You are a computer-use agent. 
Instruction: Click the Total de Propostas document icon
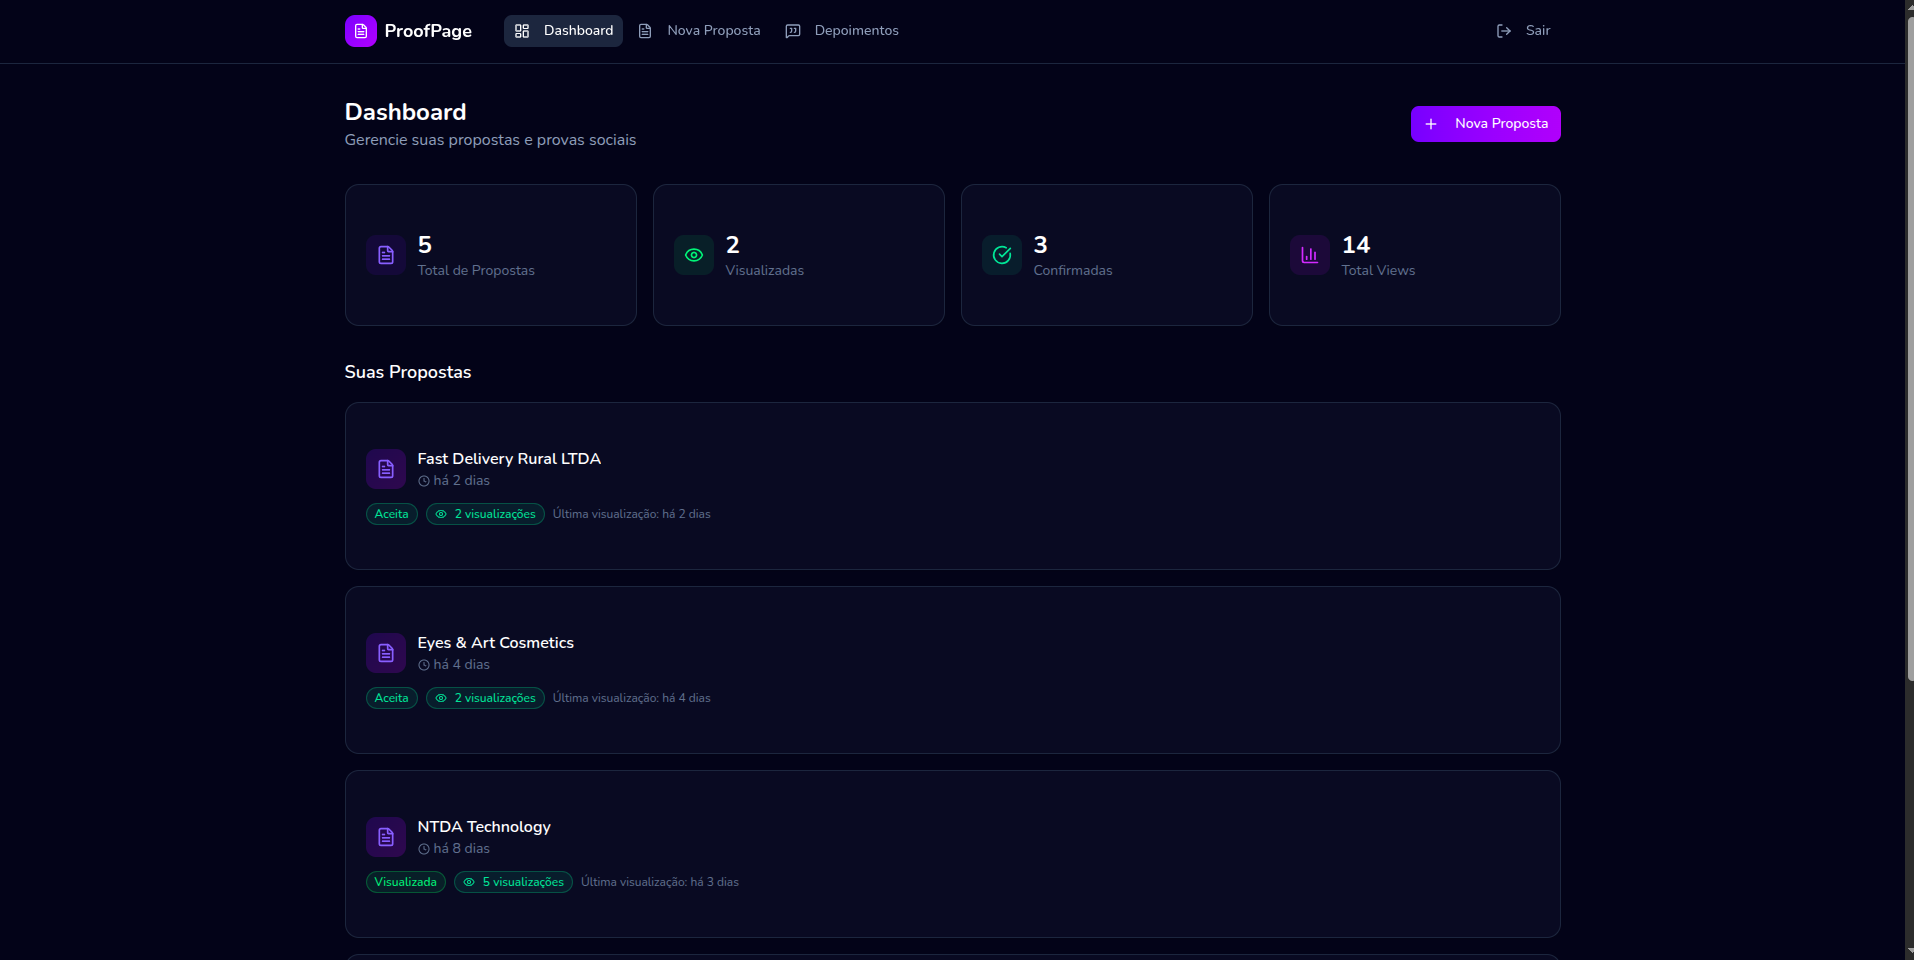(385, 255)
